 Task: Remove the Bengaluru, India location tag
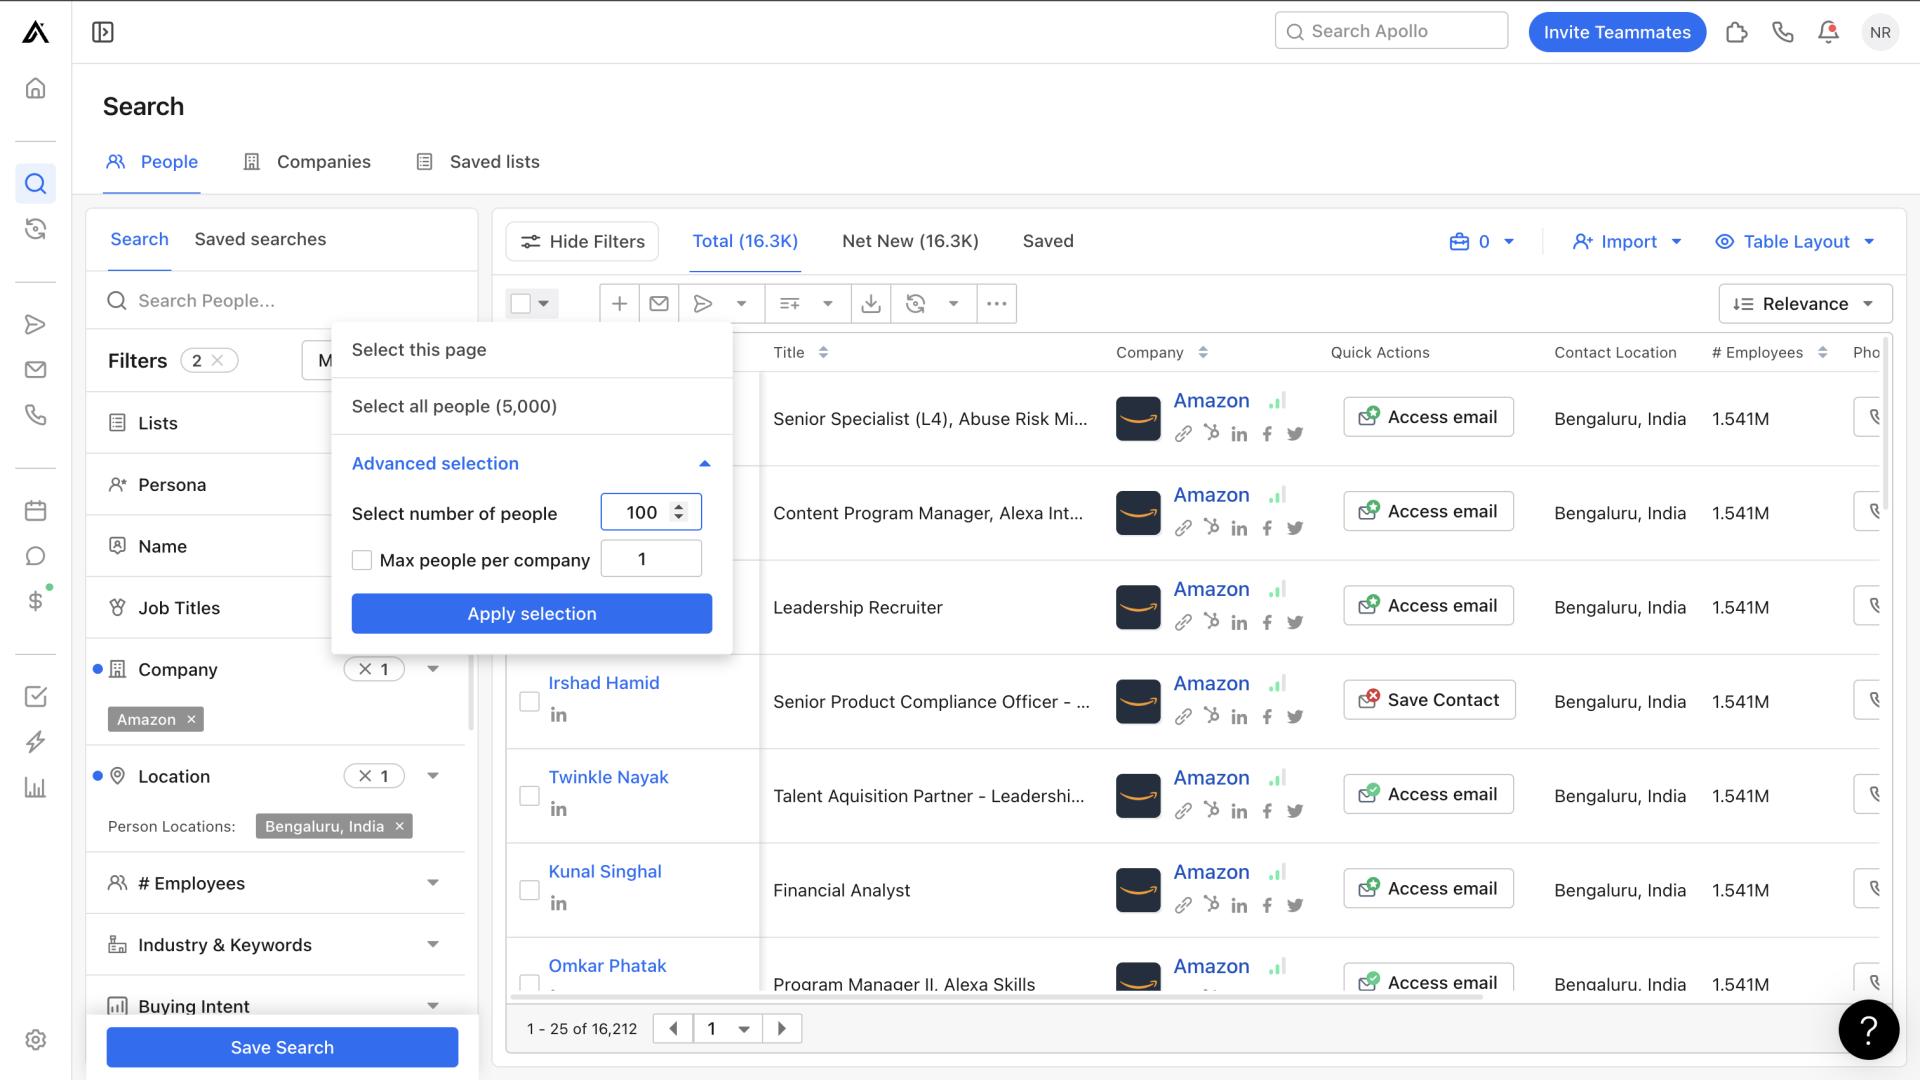coord(399,826)
